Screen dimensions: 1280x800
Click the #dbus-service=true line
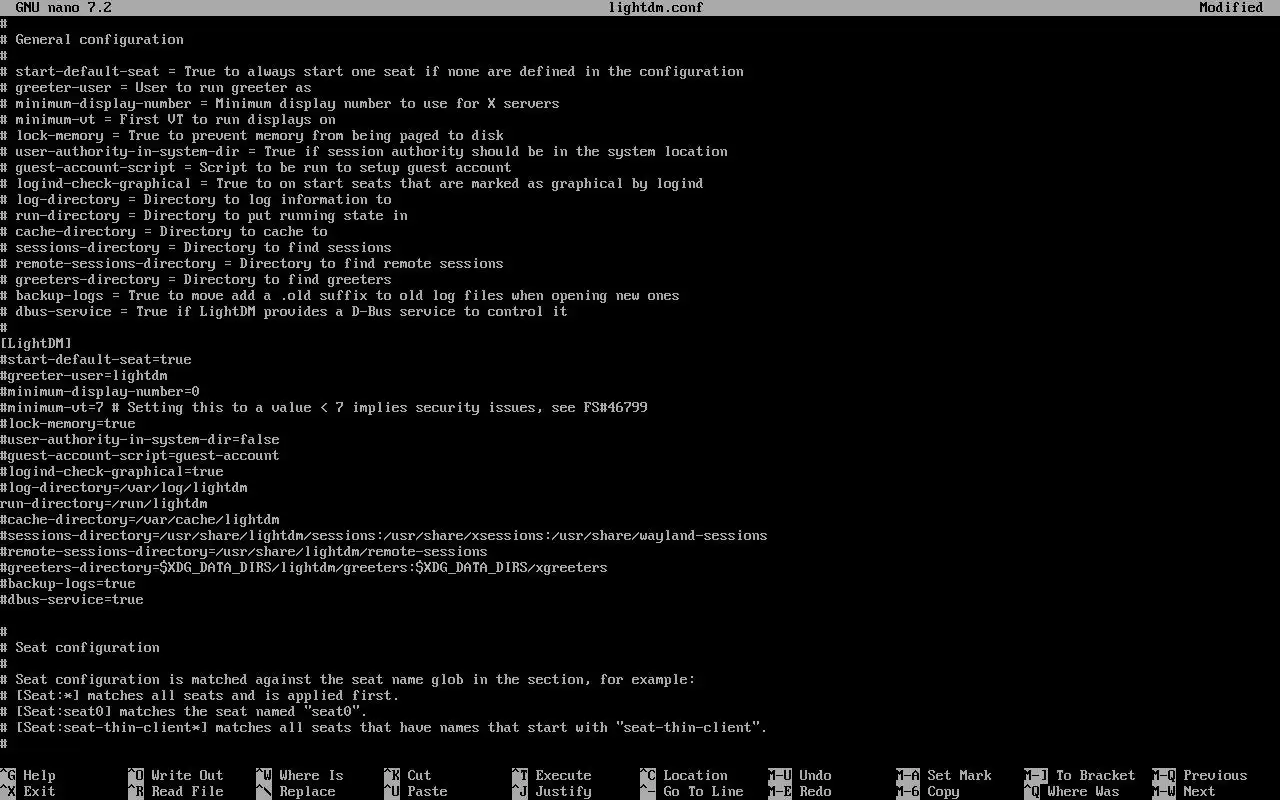point(72,599)
